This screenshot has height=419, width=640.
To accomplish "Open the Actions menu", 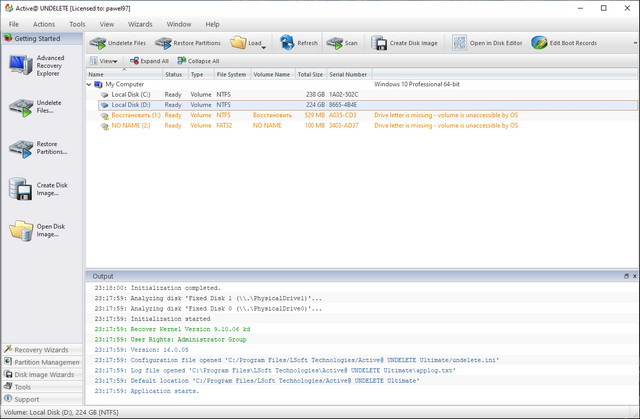I will click(44, 23).
